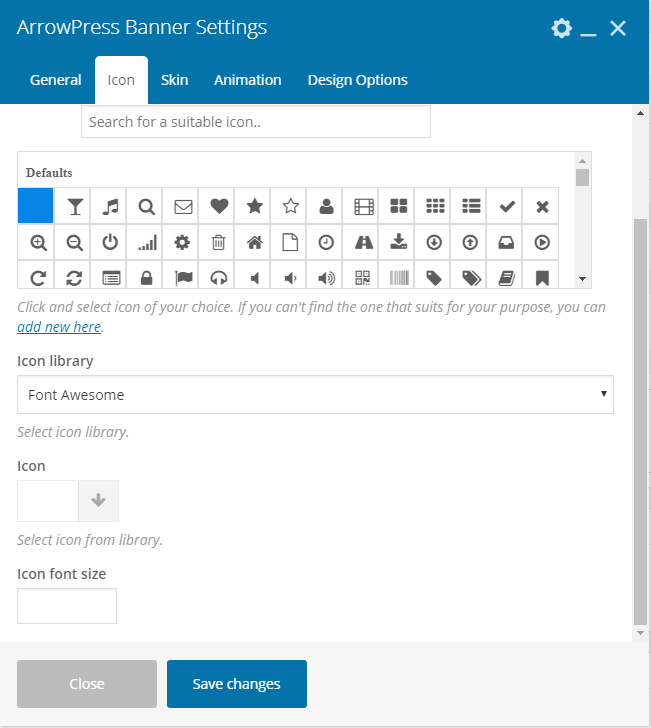This screenshot has height=728, width=651.
Task: Choose the checkmark icon
Action: click(x=507, y=206)
